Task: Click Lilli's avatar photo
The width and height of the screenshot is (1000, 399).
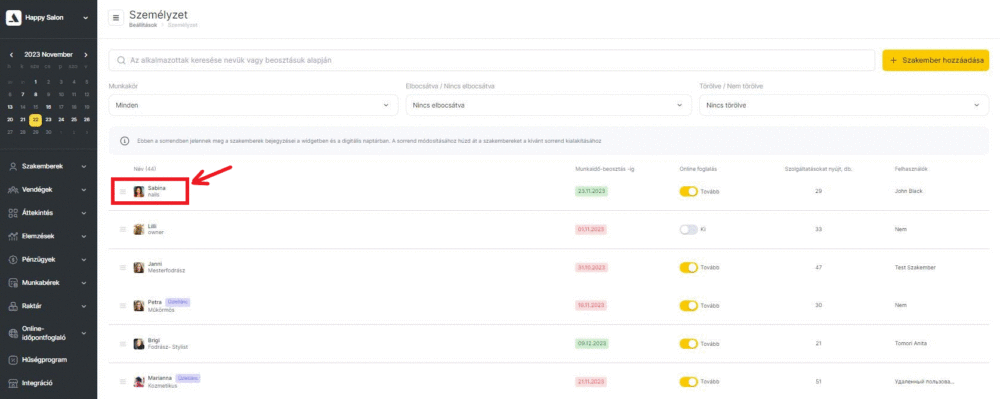Action: (138, 229)
